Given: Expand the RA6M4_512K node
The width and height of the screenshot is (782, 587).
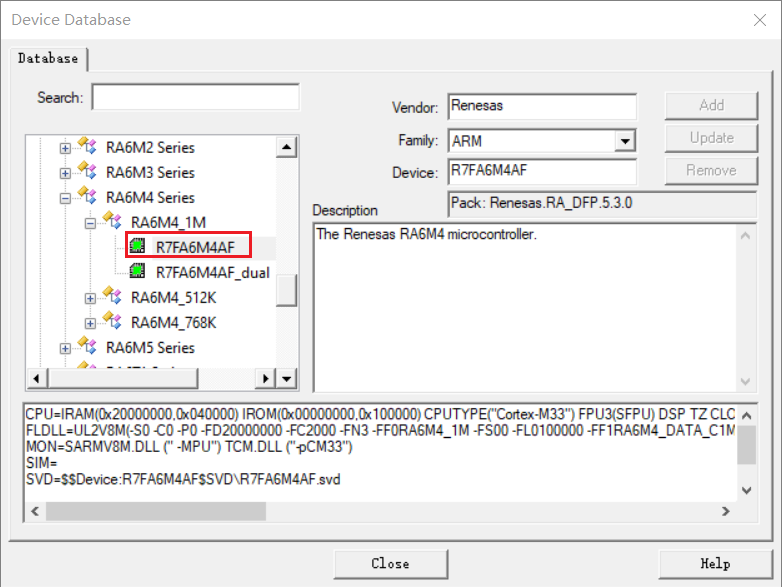Looking at the screenshot, I should click(x=90, y=298).
